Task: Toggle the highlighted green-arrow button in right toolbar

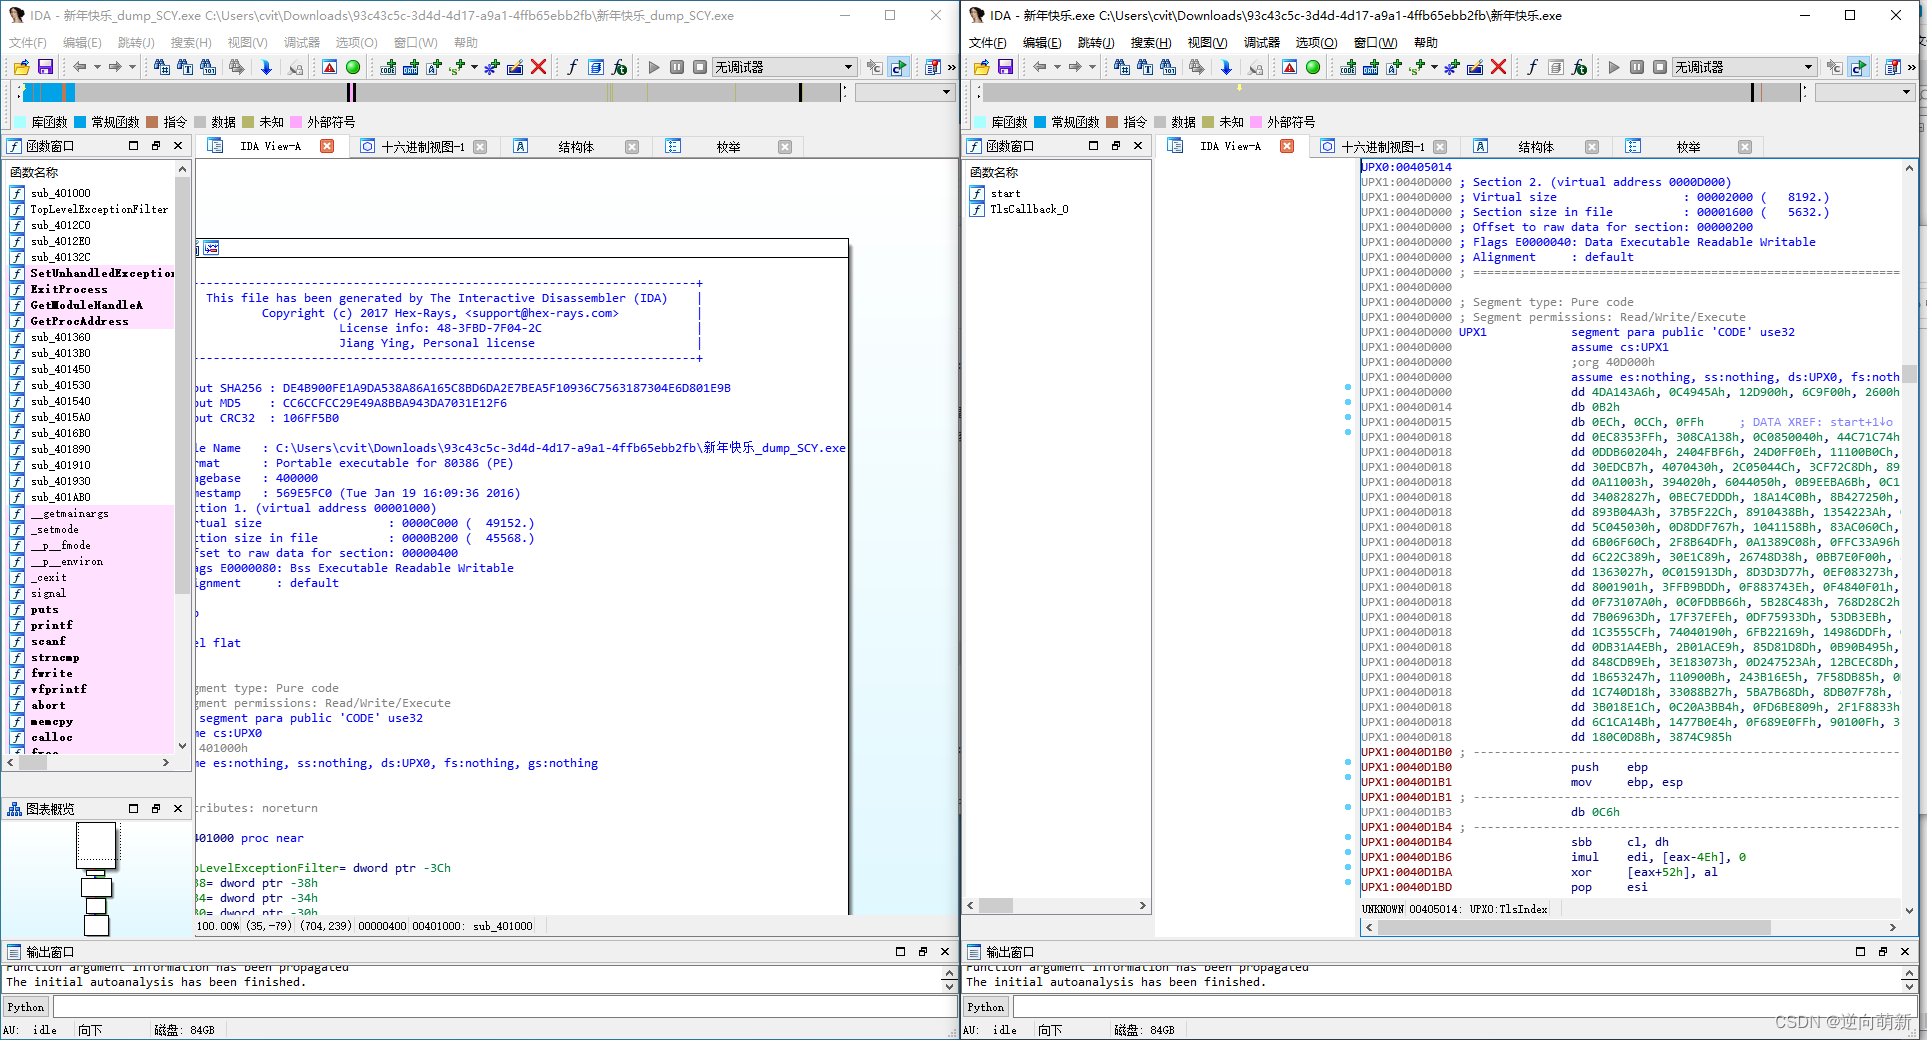Action: (x=1858, y=67)
